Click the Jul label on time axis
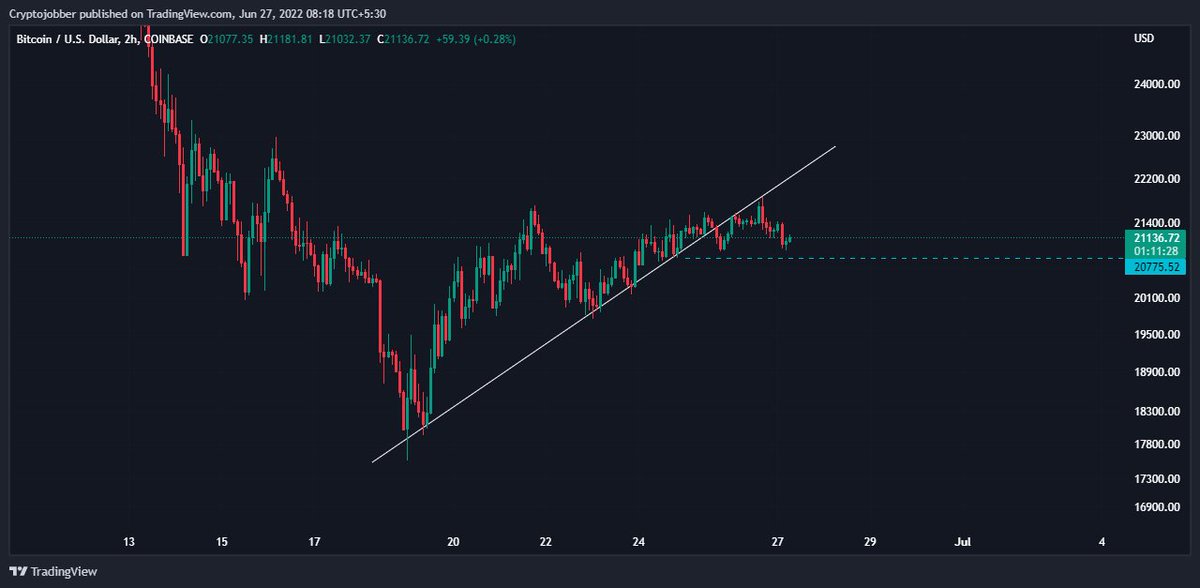 (963, 542)
